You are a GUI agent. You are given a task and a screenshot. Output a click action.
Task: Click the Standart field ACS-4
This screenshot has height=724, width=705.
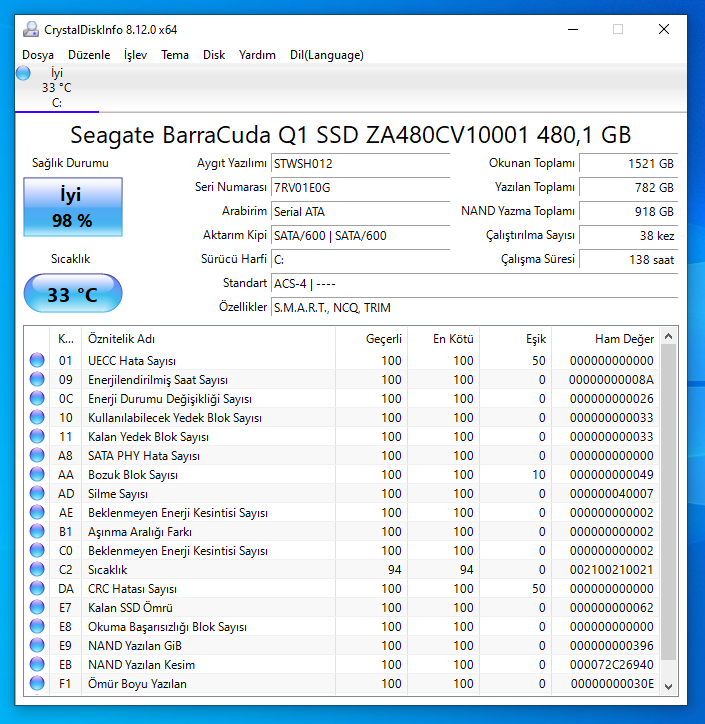point(475,284)
